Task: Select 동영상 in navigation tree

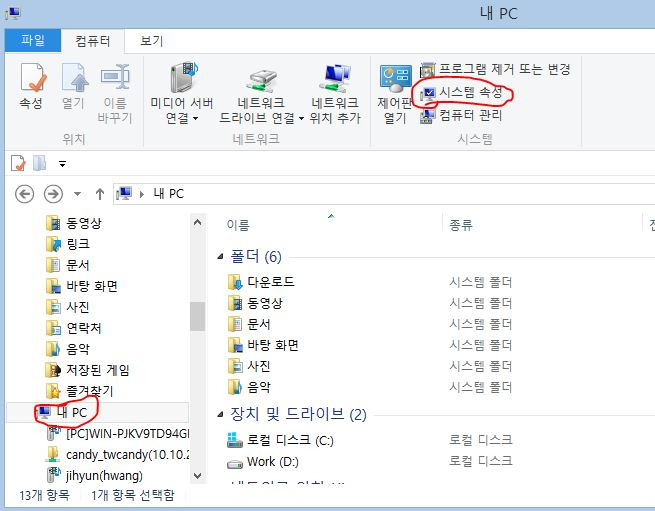Action: point(74,223)
